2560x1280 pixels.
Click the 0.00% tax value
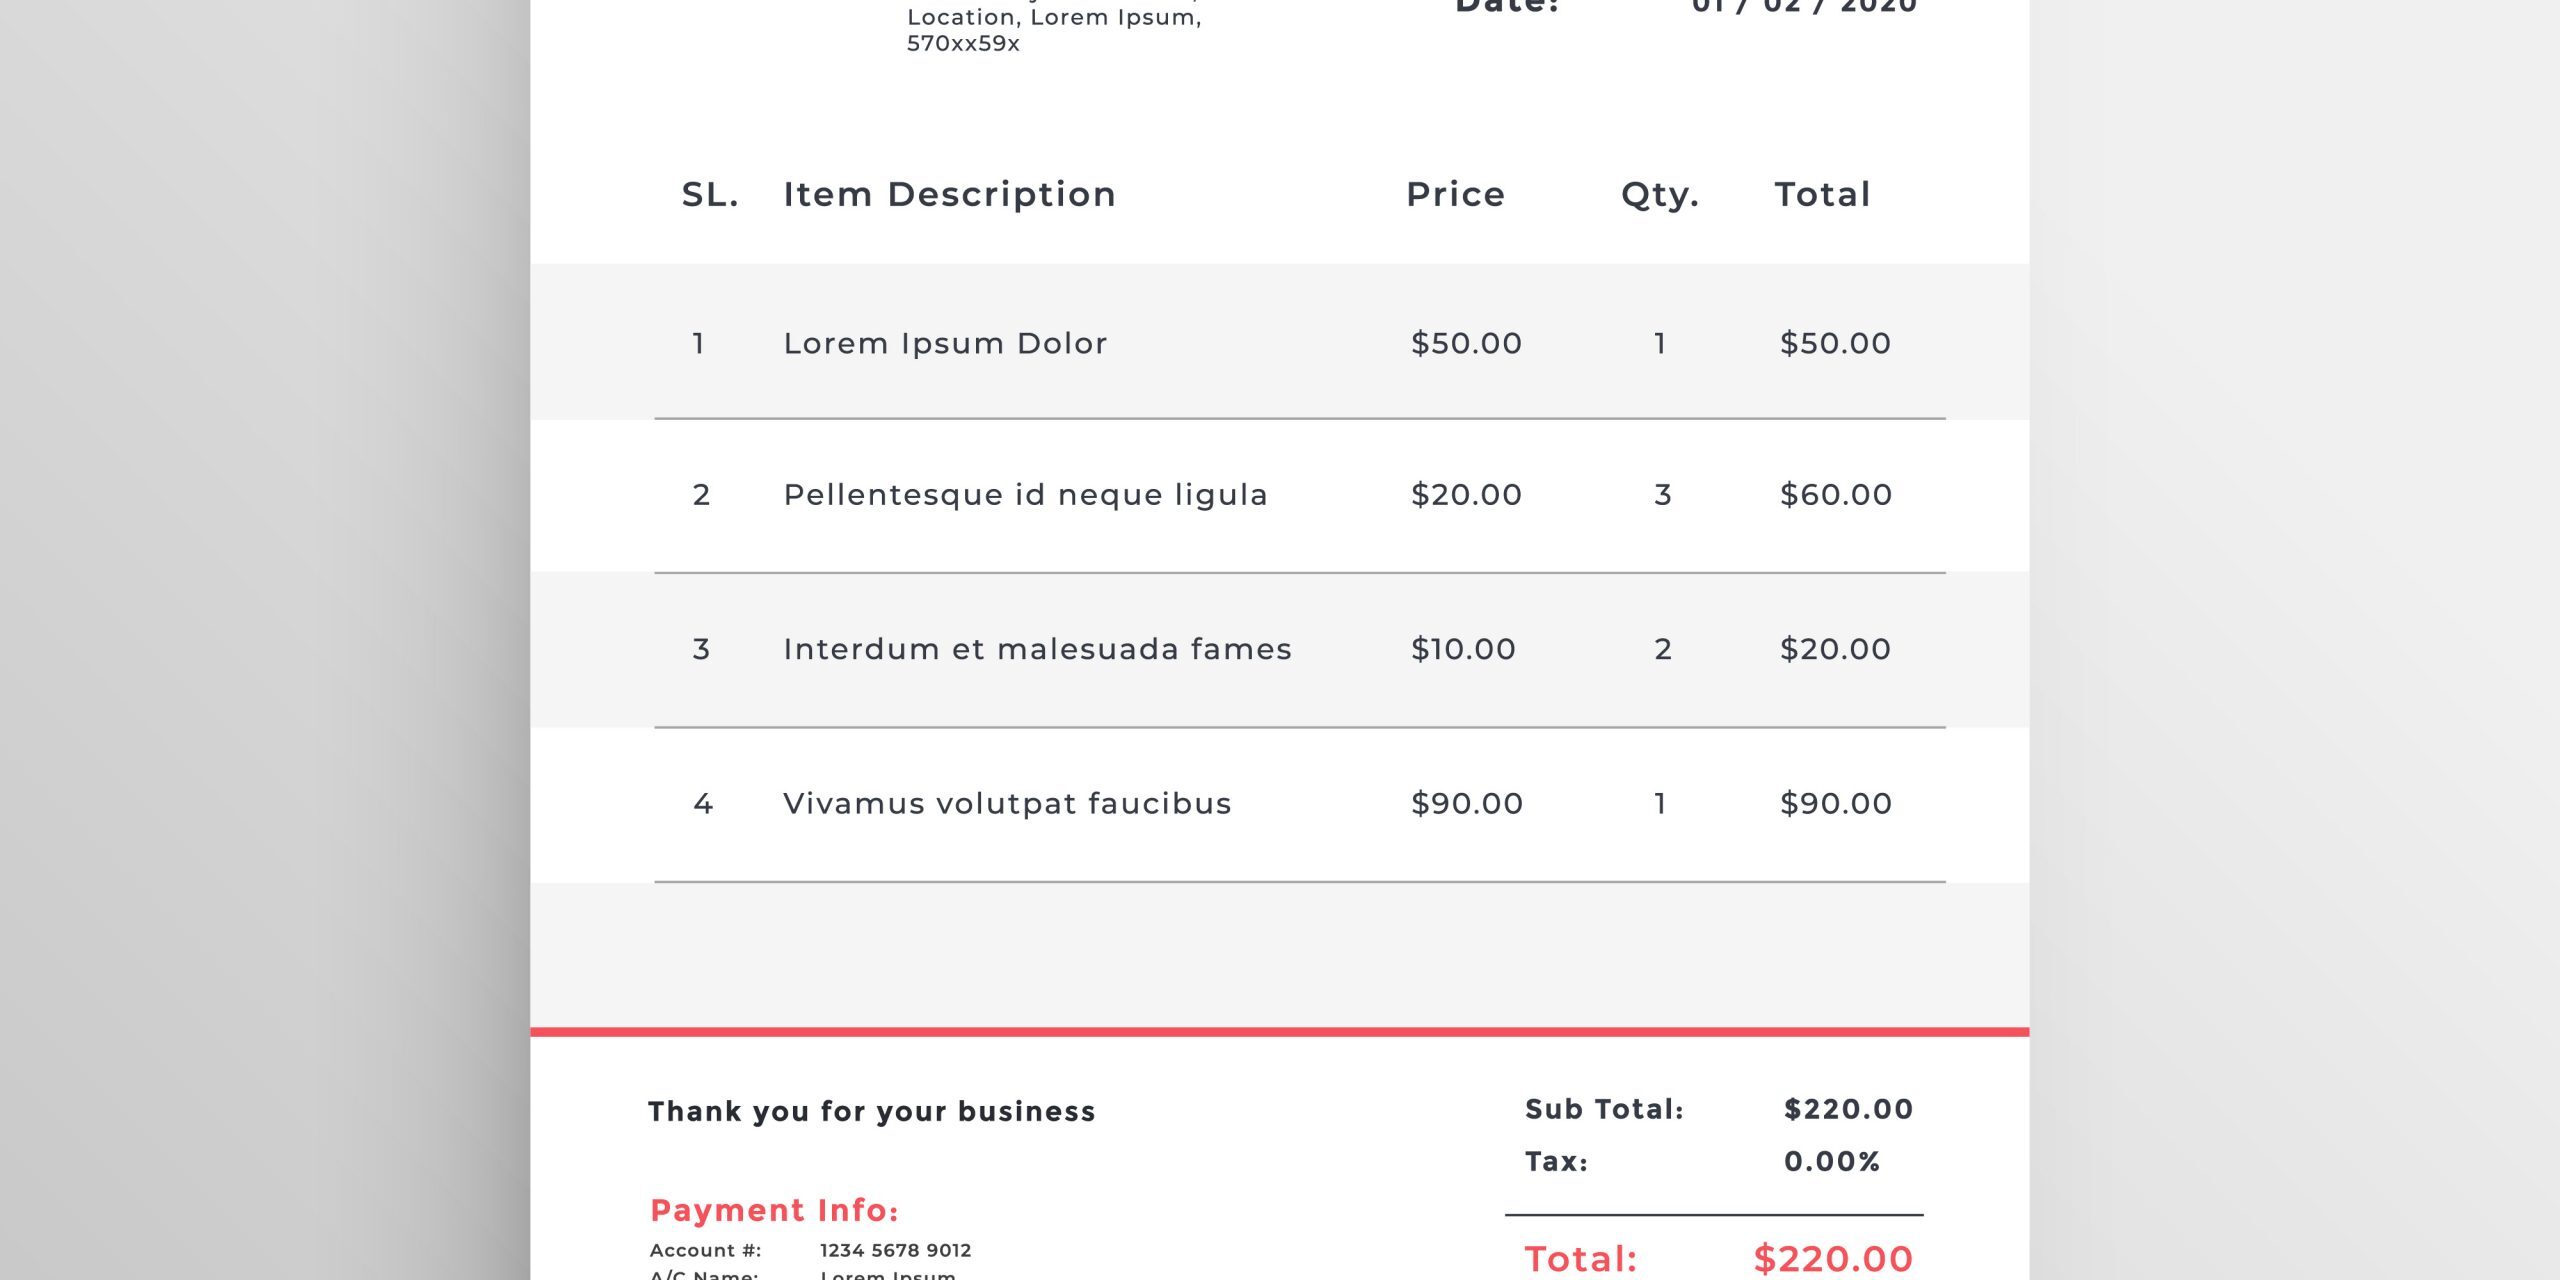(x=1832, y=1161)
